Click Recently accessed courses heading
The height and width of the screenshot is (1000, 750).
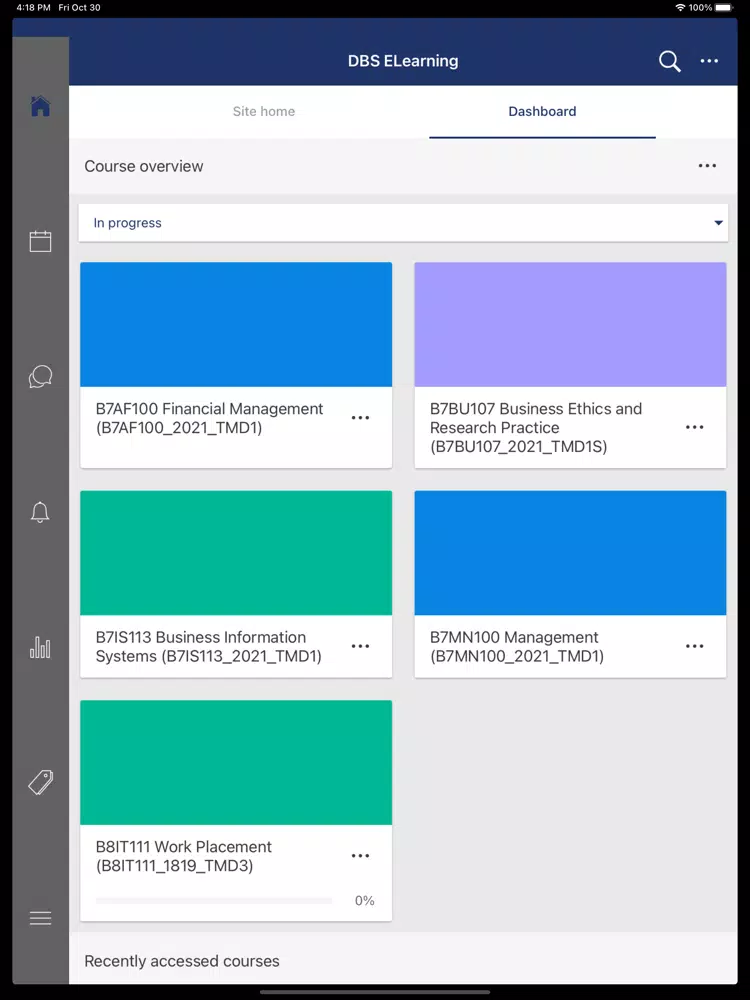point(182,961)
